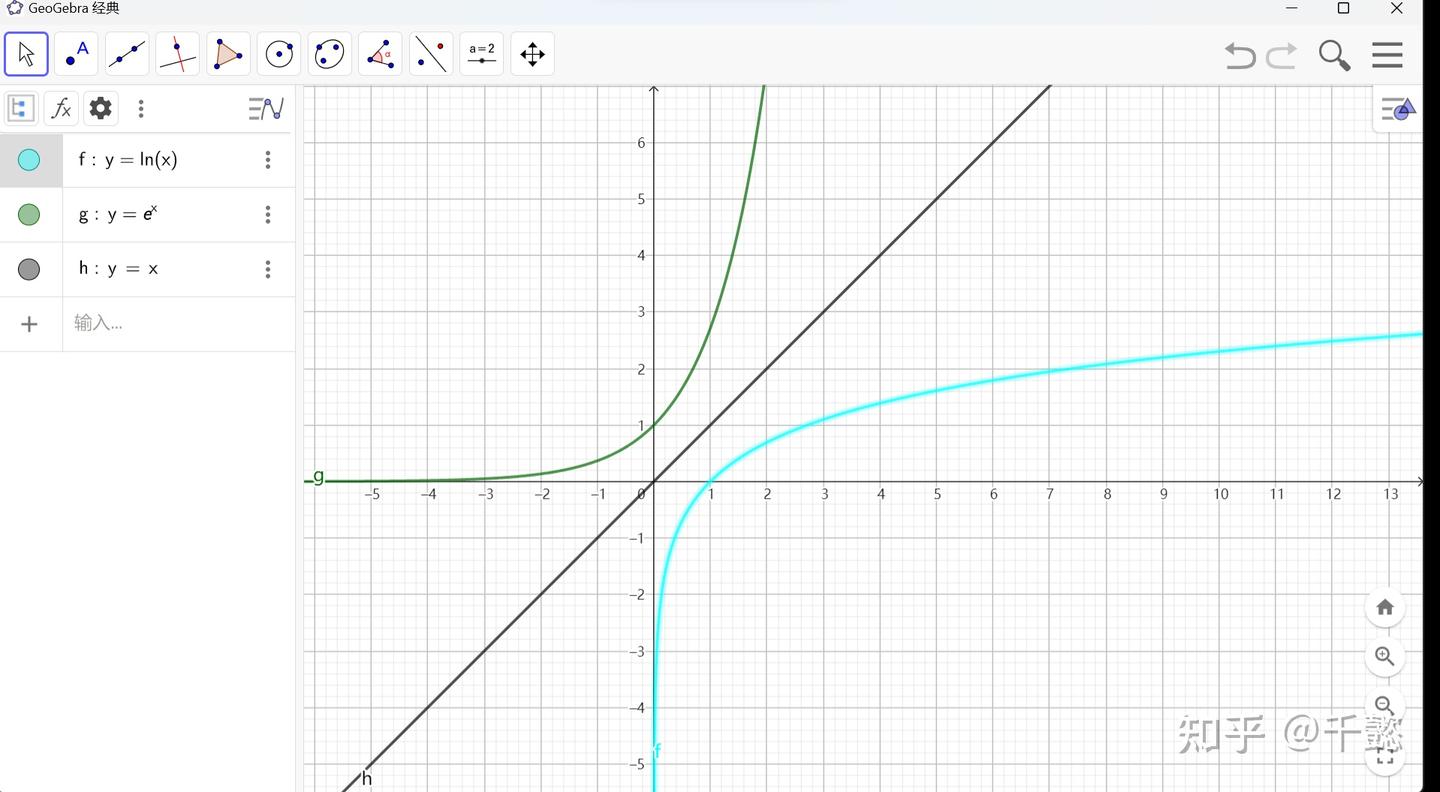
Task: Reset graph to home standard view
Action: point(1385,607)
